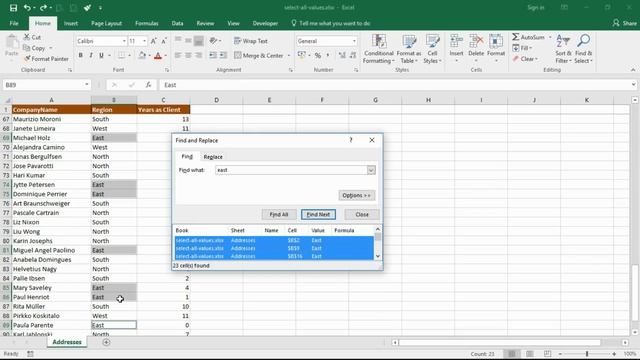
Task: Click Find All button
Action: point(279,214)
